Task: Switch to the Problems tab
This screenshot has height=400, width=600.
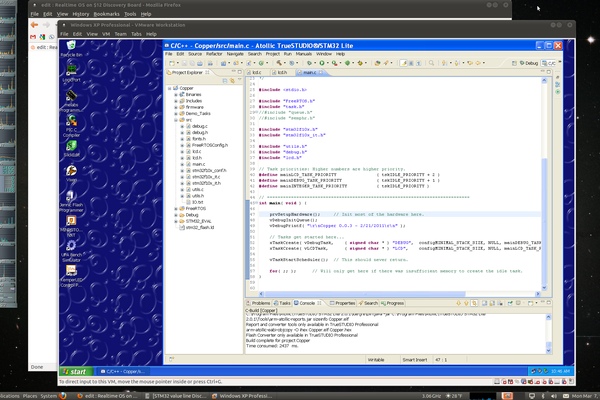Action: click(258, 303)
